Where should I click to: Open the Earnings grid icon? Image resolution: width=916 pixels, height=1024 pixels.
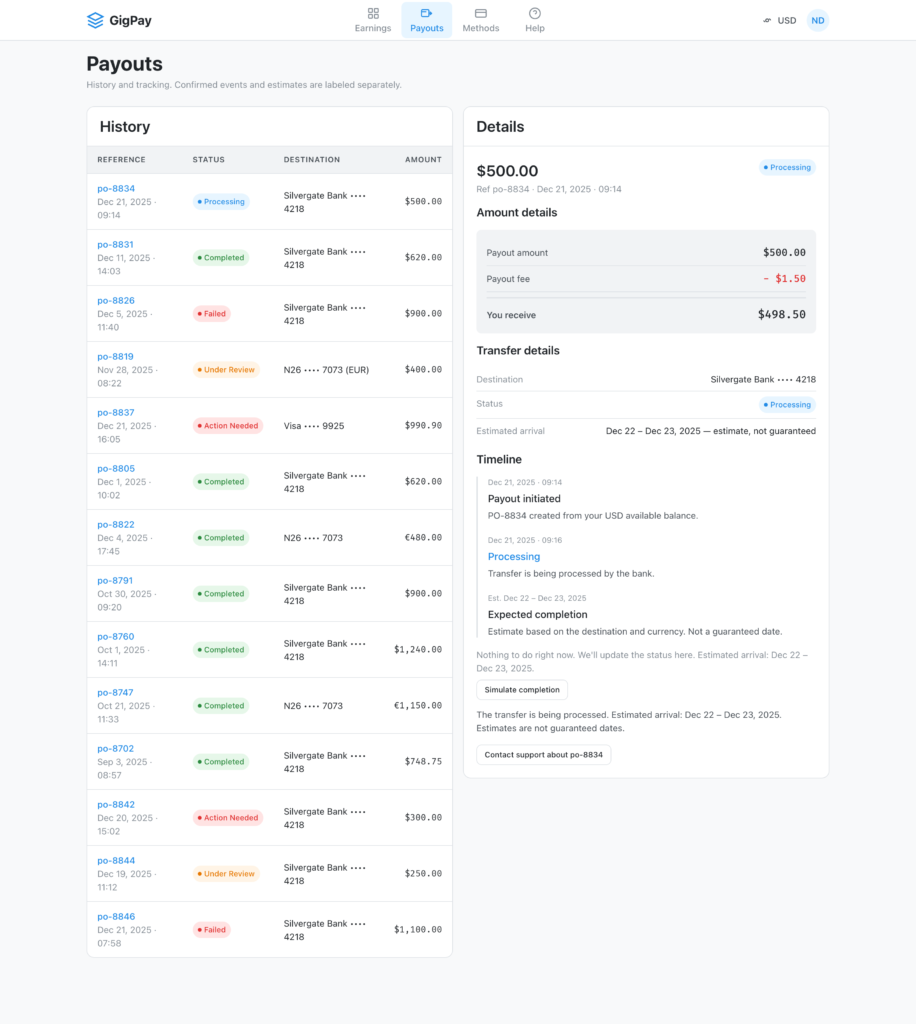point(373,14)
